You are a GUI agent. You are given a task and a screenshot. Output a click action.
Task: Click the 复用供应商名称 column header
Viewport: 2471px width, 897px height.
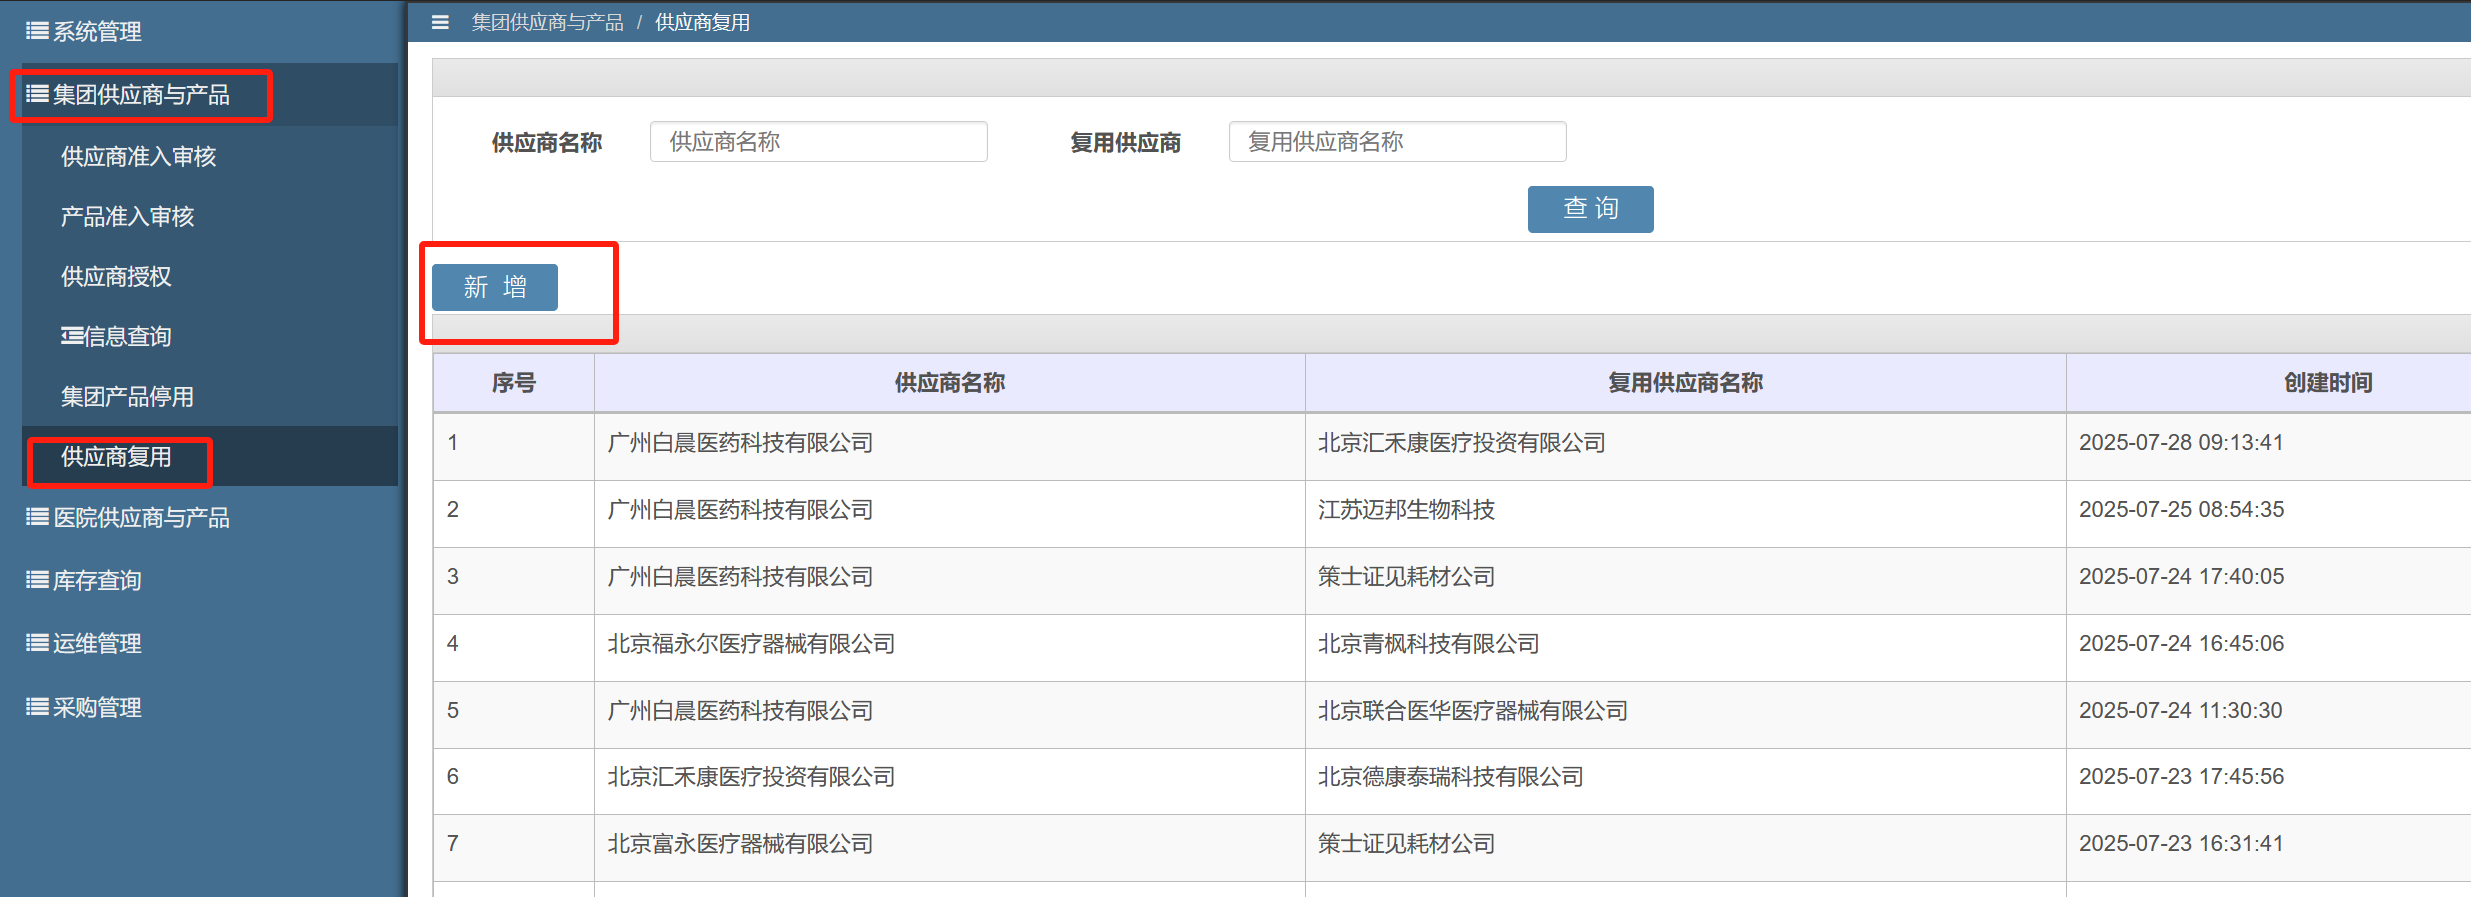click(1686, 383)
